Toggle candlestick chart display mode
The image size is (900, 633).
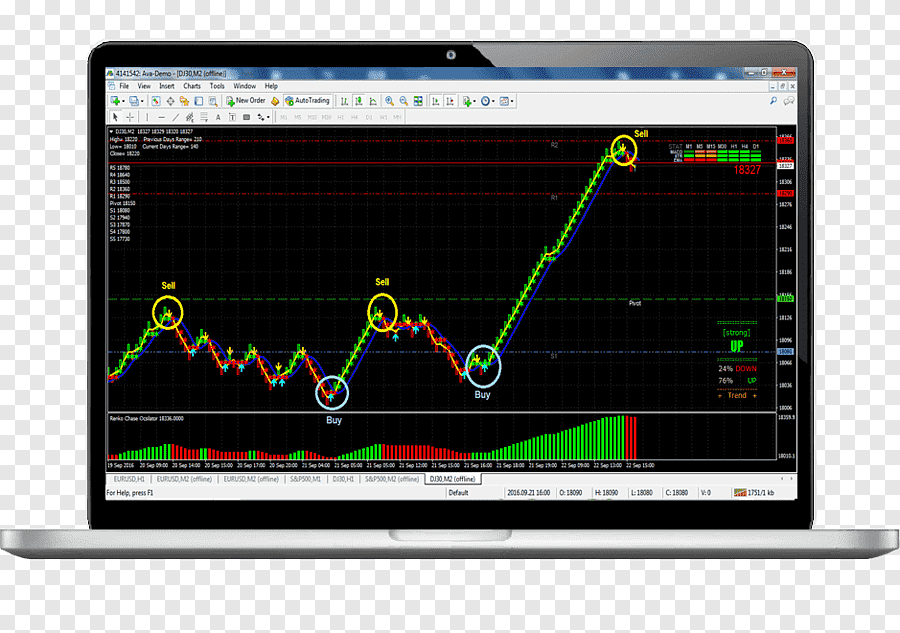(x=358, y=101)
